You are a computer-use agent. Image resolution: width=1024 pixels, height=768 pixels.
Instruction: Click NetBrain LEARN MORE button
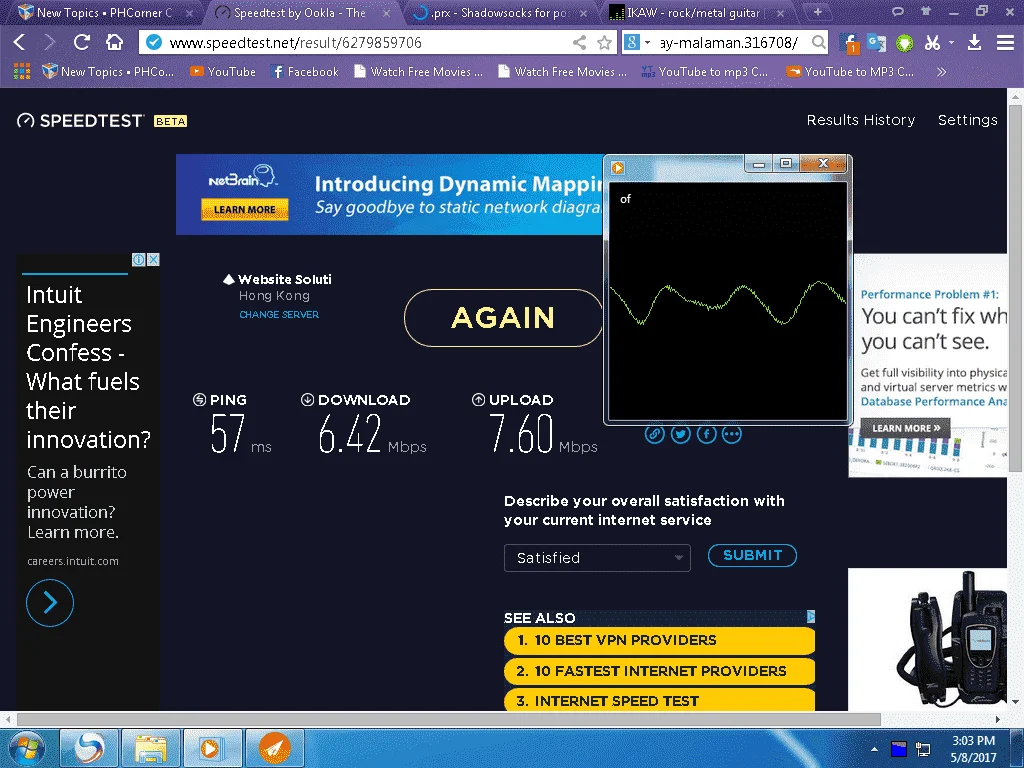[x=244, y=209]
